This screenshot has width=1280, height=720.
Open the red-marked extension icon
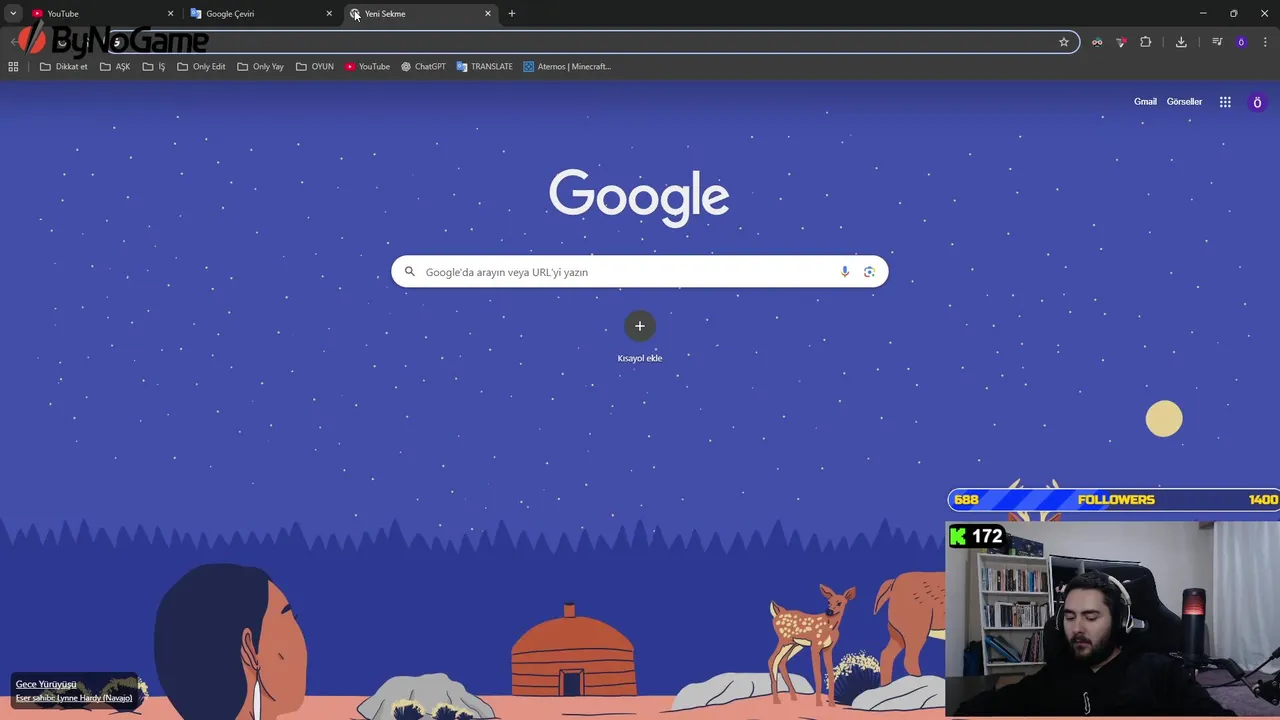1121,42
